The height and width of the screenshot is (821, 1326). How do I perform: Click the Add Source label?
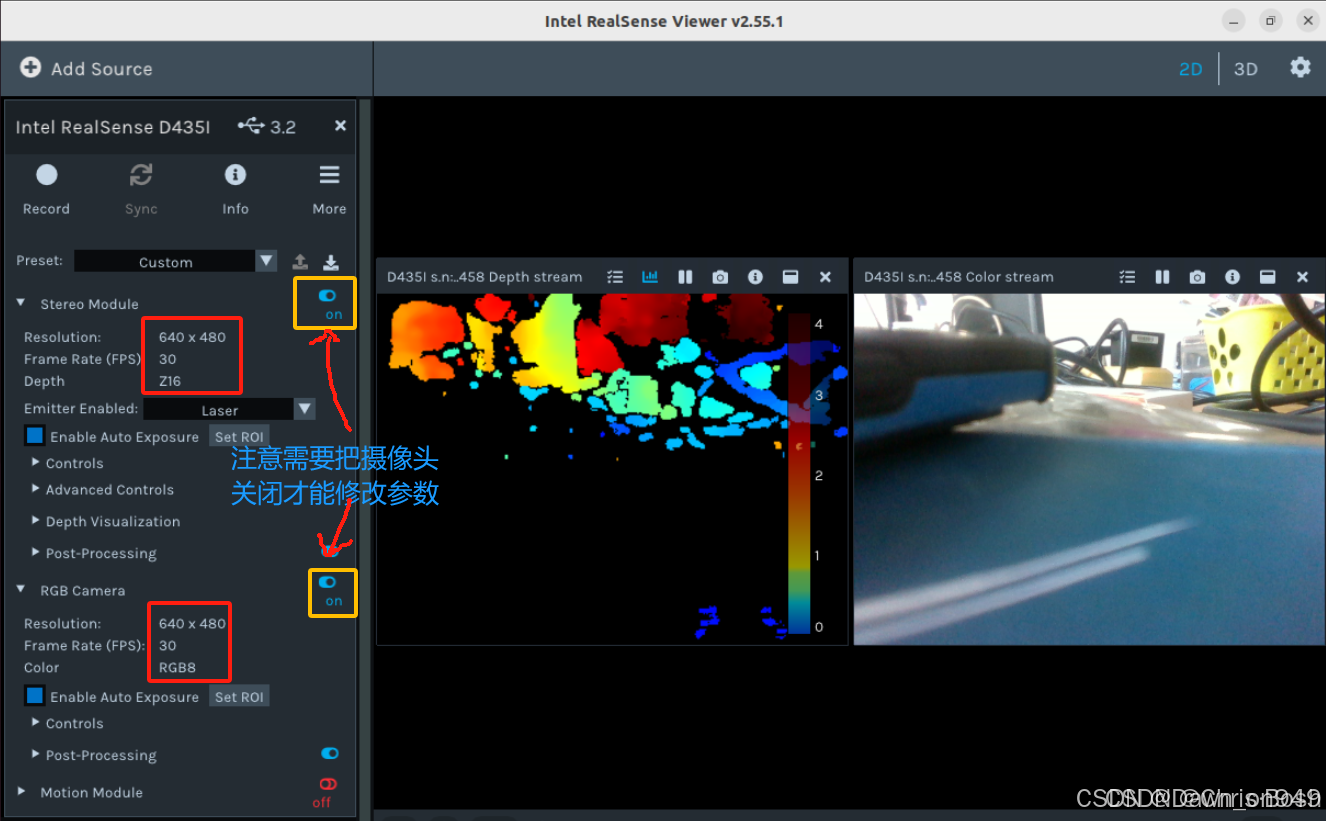(x=102, y=69)
